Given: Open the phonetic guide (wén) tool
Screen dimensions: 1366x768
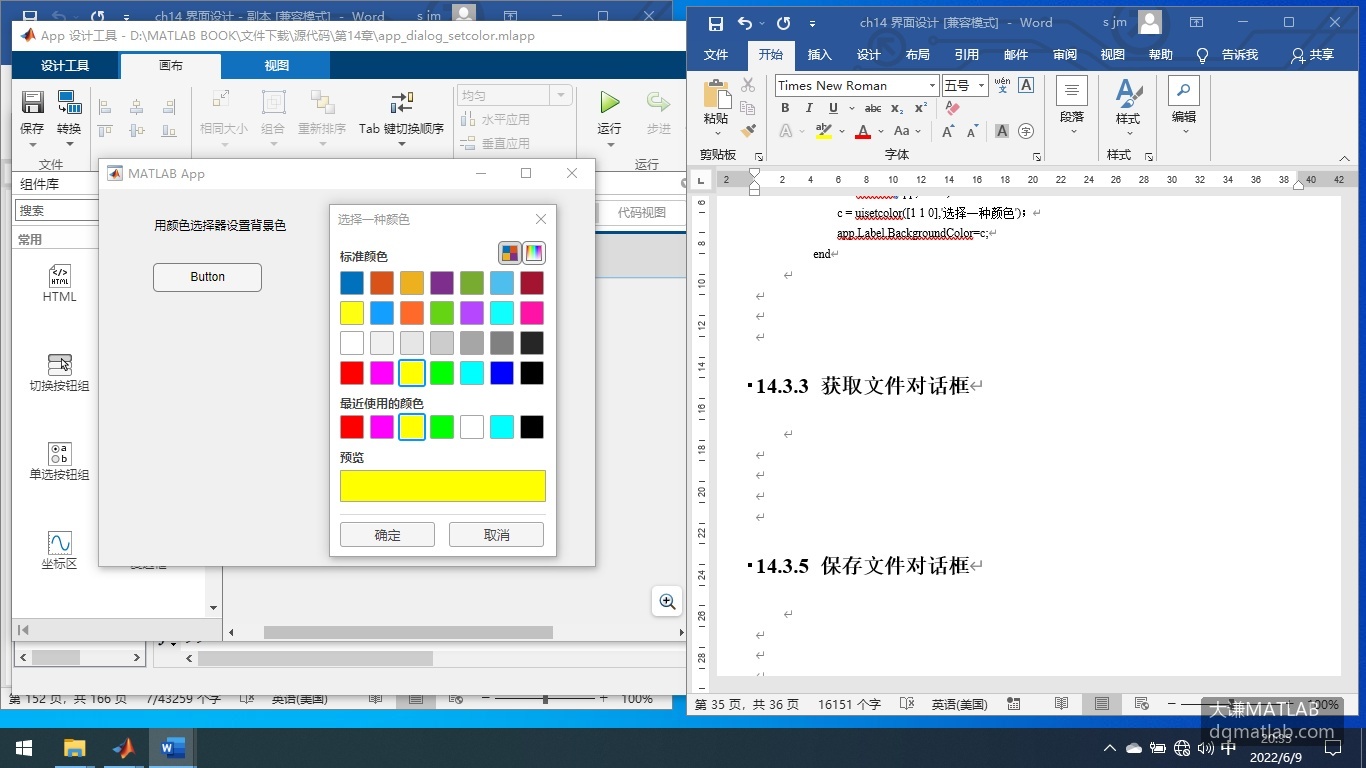Looking at the screenshot, I should pos(1002,86).
